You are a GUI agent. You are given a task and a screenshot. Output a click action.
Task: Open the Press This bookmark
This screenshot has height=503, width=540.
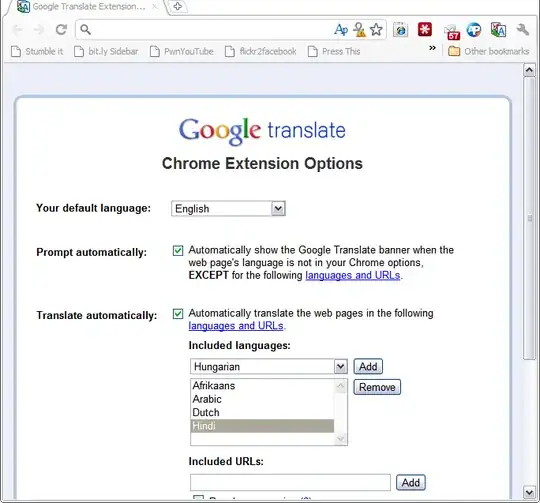(334, 52)
